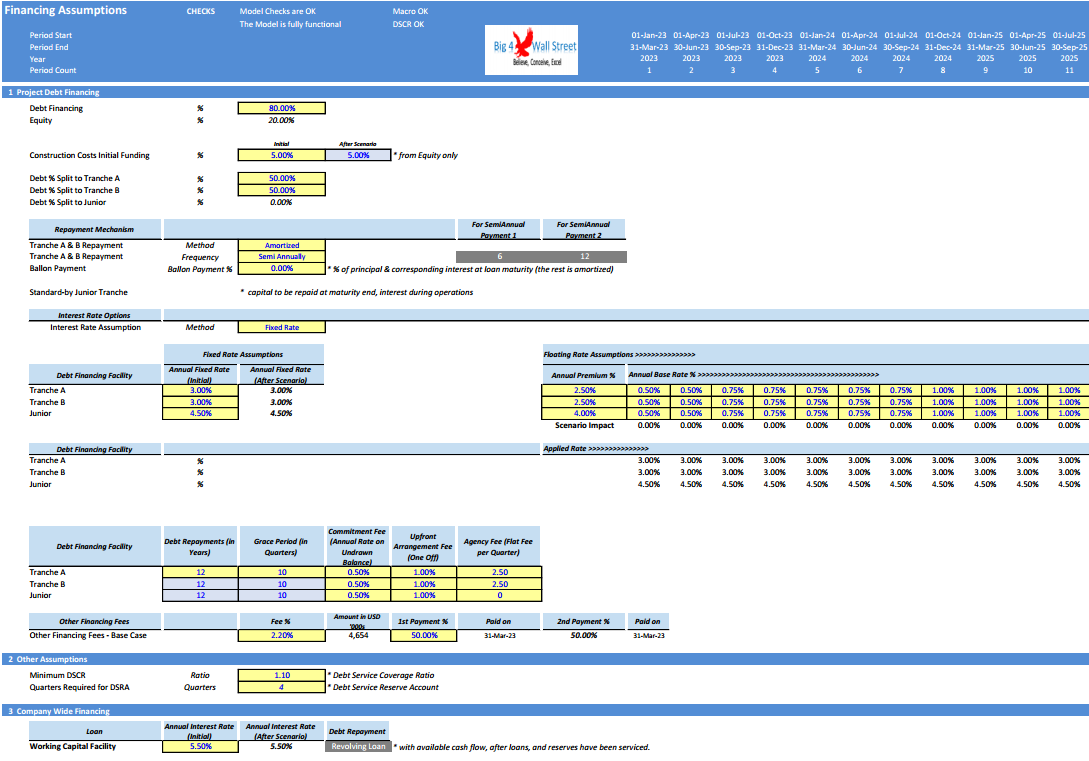Click the 1st Payment 50.00% cell
1089x761 pixels.
[x=424, y=635]
